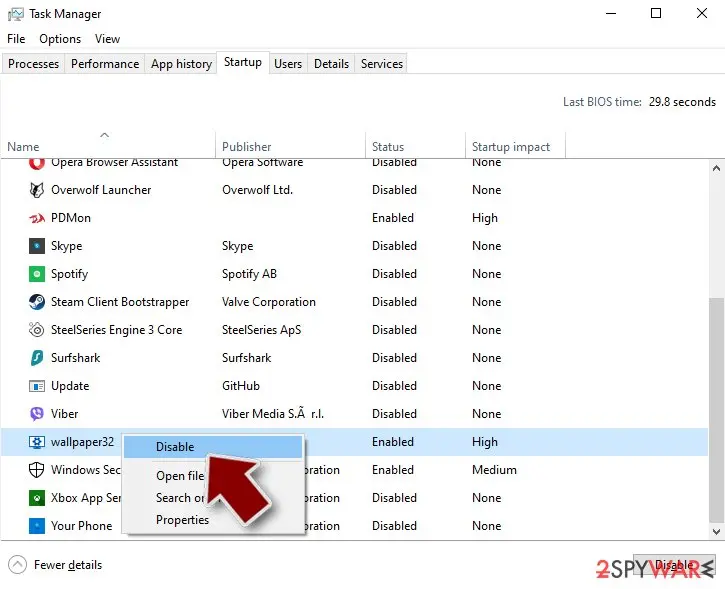Select the PDMon row name
725x589 pixels.
coord(71,218)
